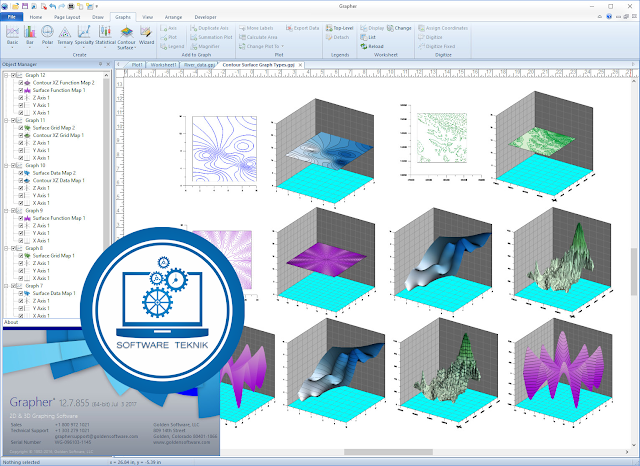Open the Statistical graph type gallery

pyautogui.click(x=105, y=37)
